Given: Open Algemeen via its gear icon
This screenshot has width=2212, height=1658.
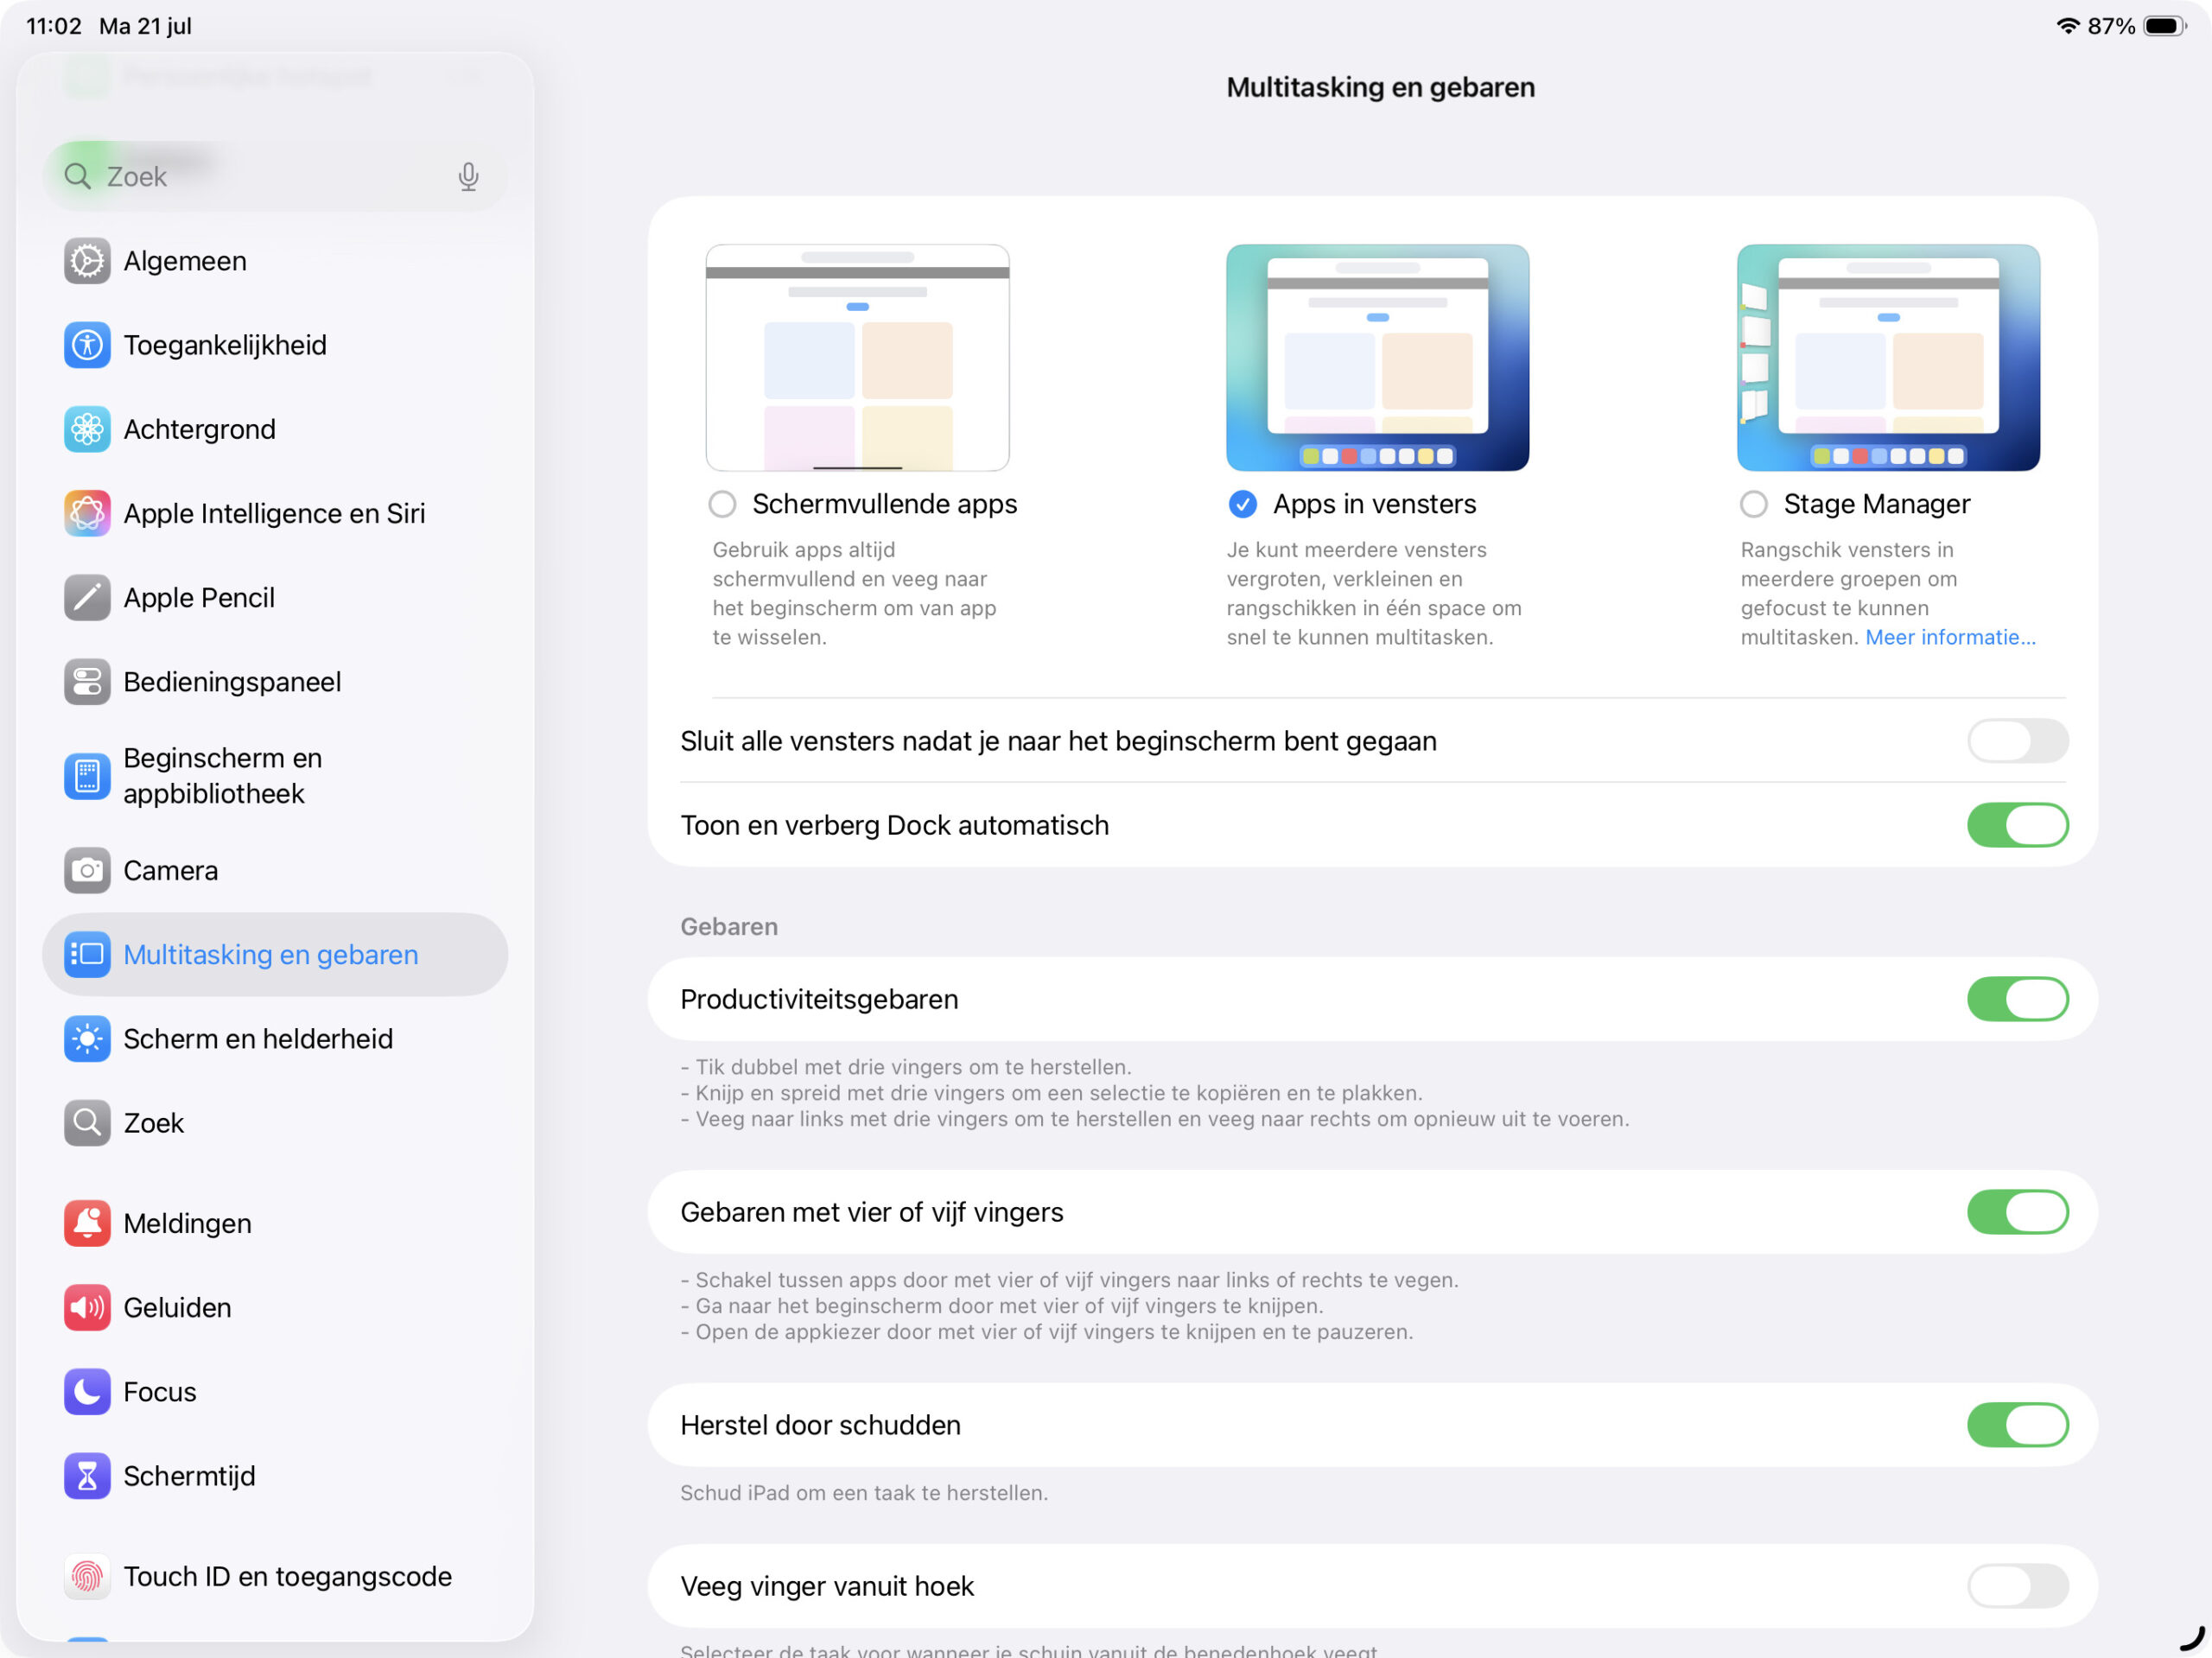Looking at the screenshot, I should (x=87, y=261).
